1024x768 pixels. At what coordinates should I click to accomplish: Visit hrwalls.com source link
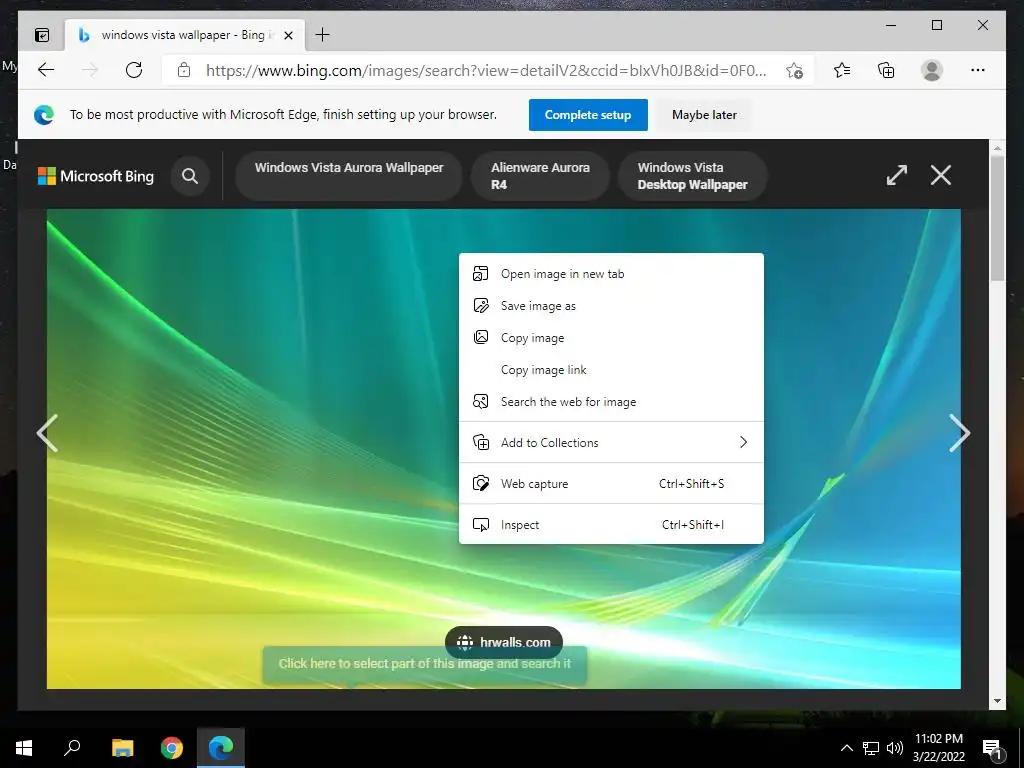pos(504,642)
